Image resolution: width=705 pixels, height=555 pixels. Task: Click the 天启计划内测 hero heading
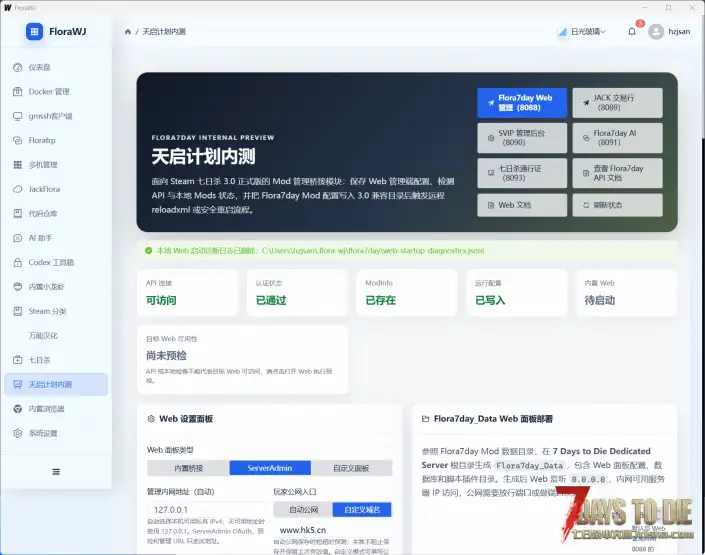click(203, 157)
